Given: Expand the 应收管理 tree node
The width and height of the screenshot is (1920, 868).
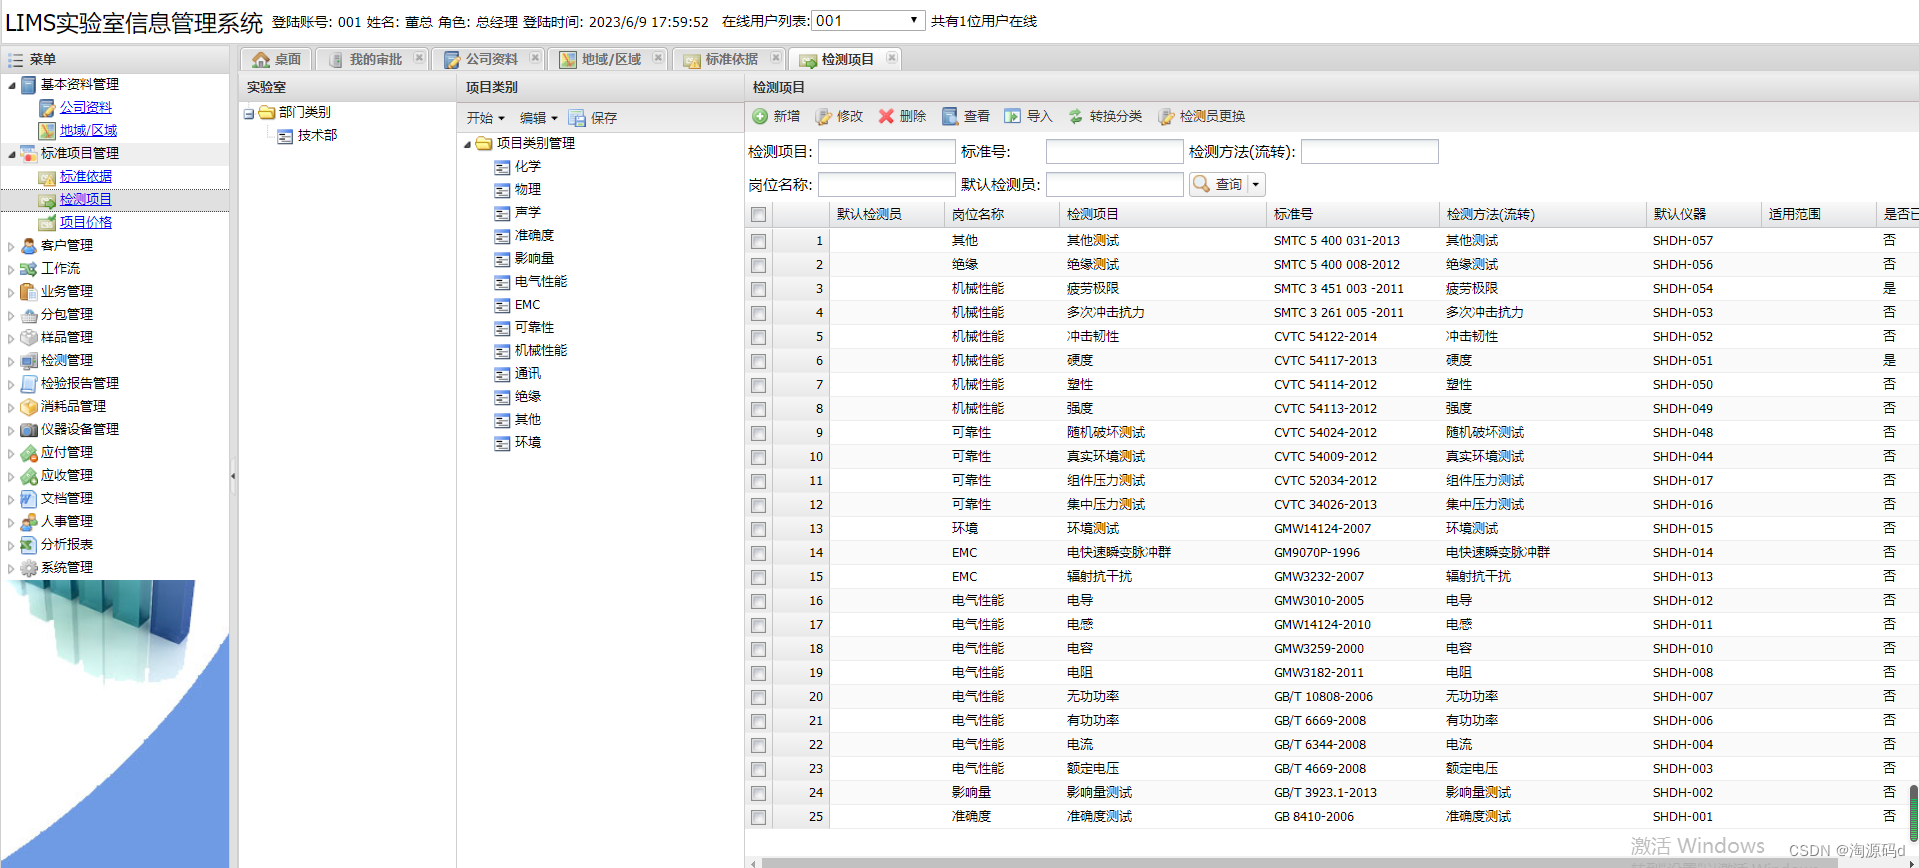Looking at the screenshot, I should coord(12,476).
